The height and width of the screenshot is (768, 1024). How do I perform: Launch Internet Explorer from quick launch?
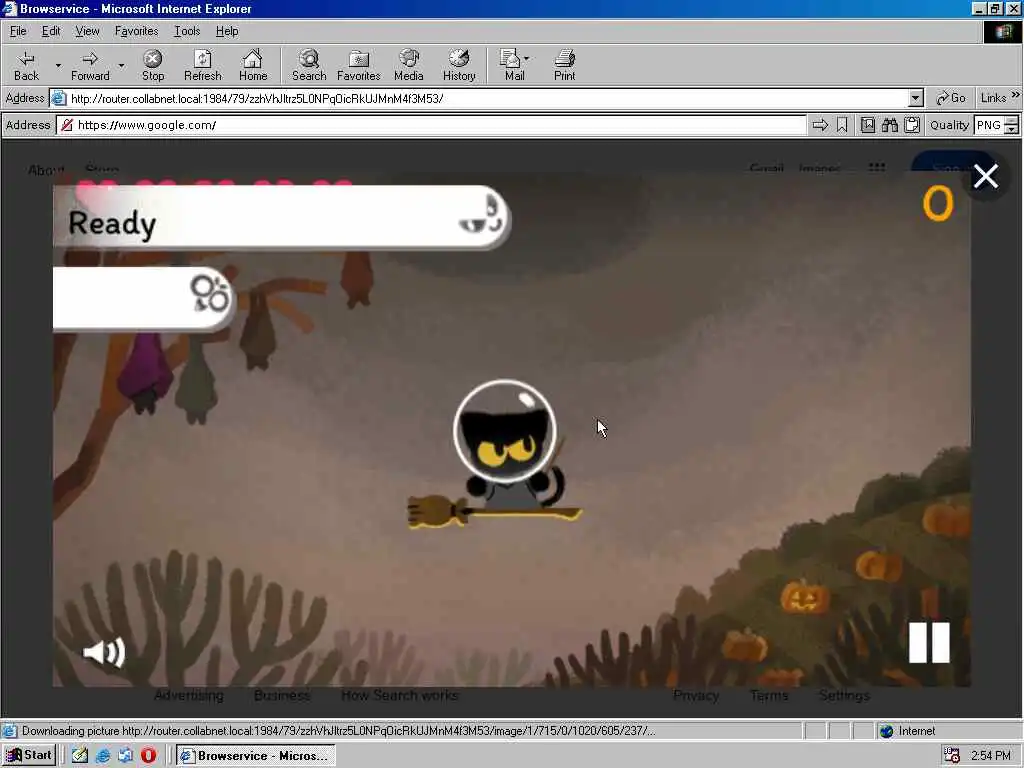point(103,756)
